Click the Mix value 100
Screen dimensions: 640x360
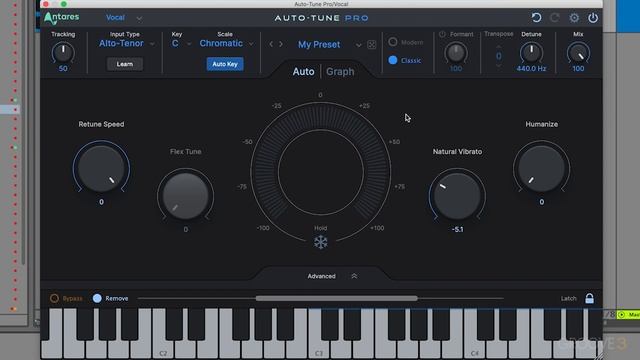coord(578,69)
